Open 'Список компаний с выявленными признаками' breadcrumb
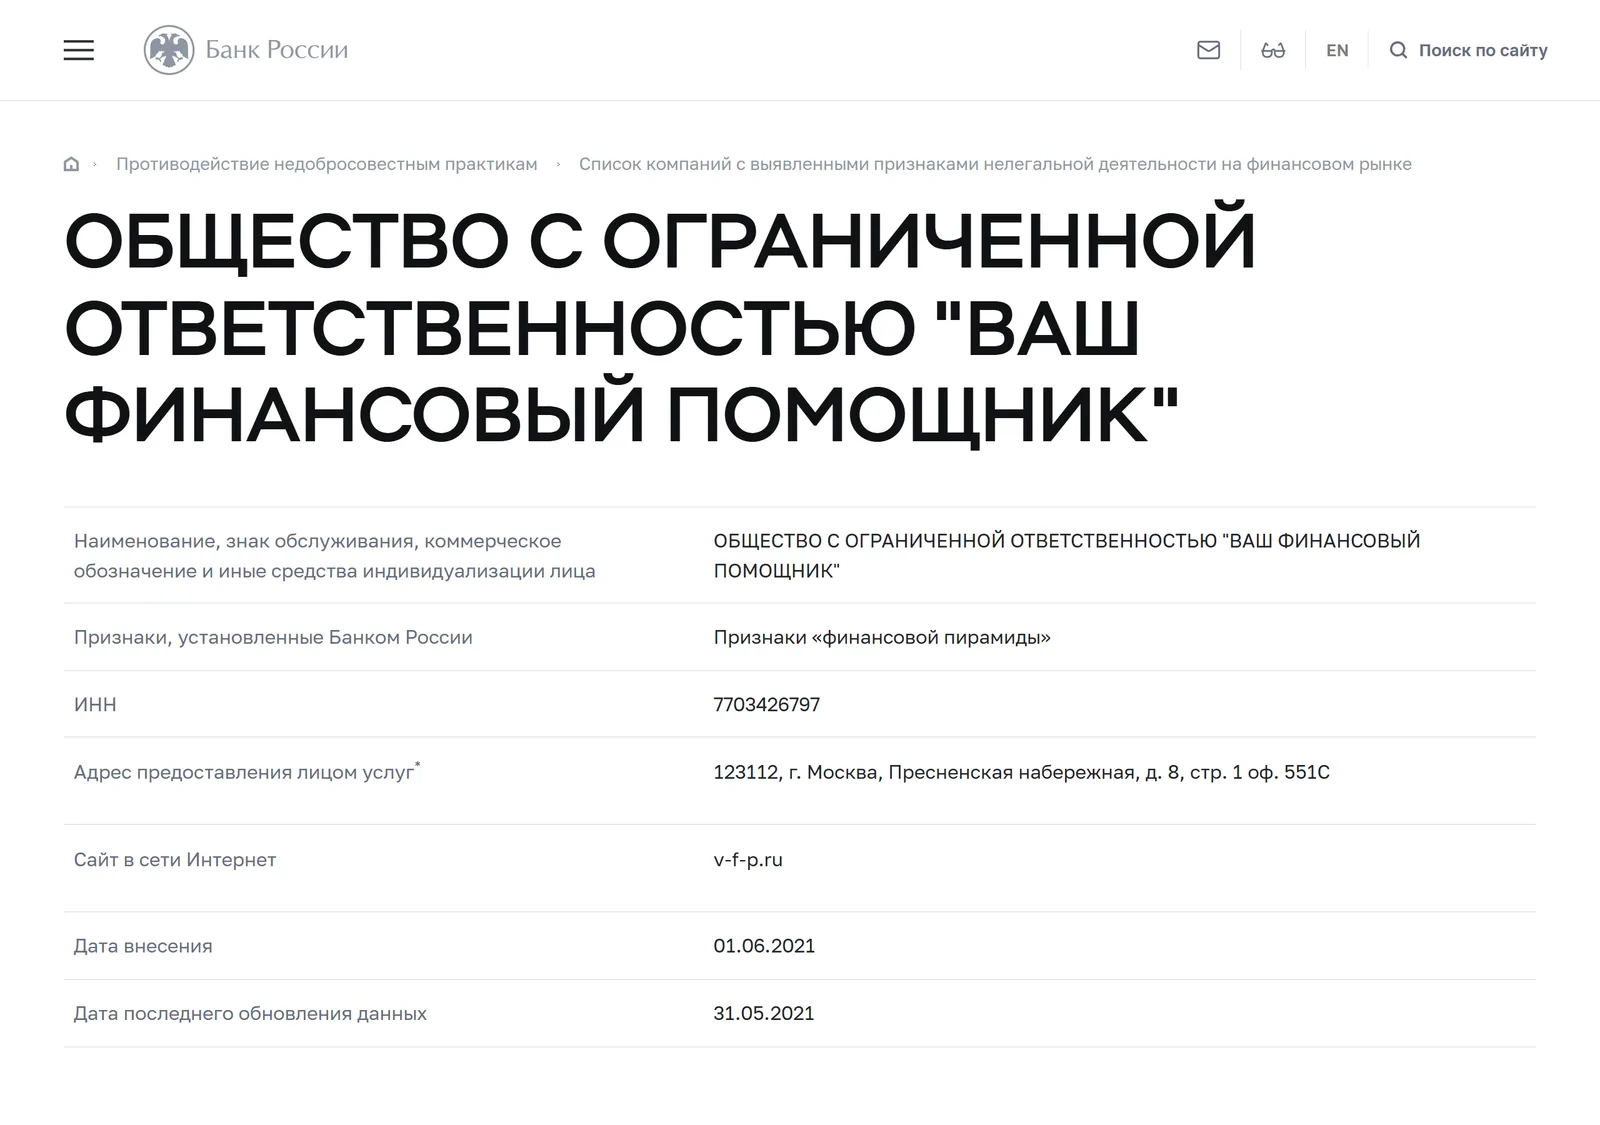 [x=995, y=164]
